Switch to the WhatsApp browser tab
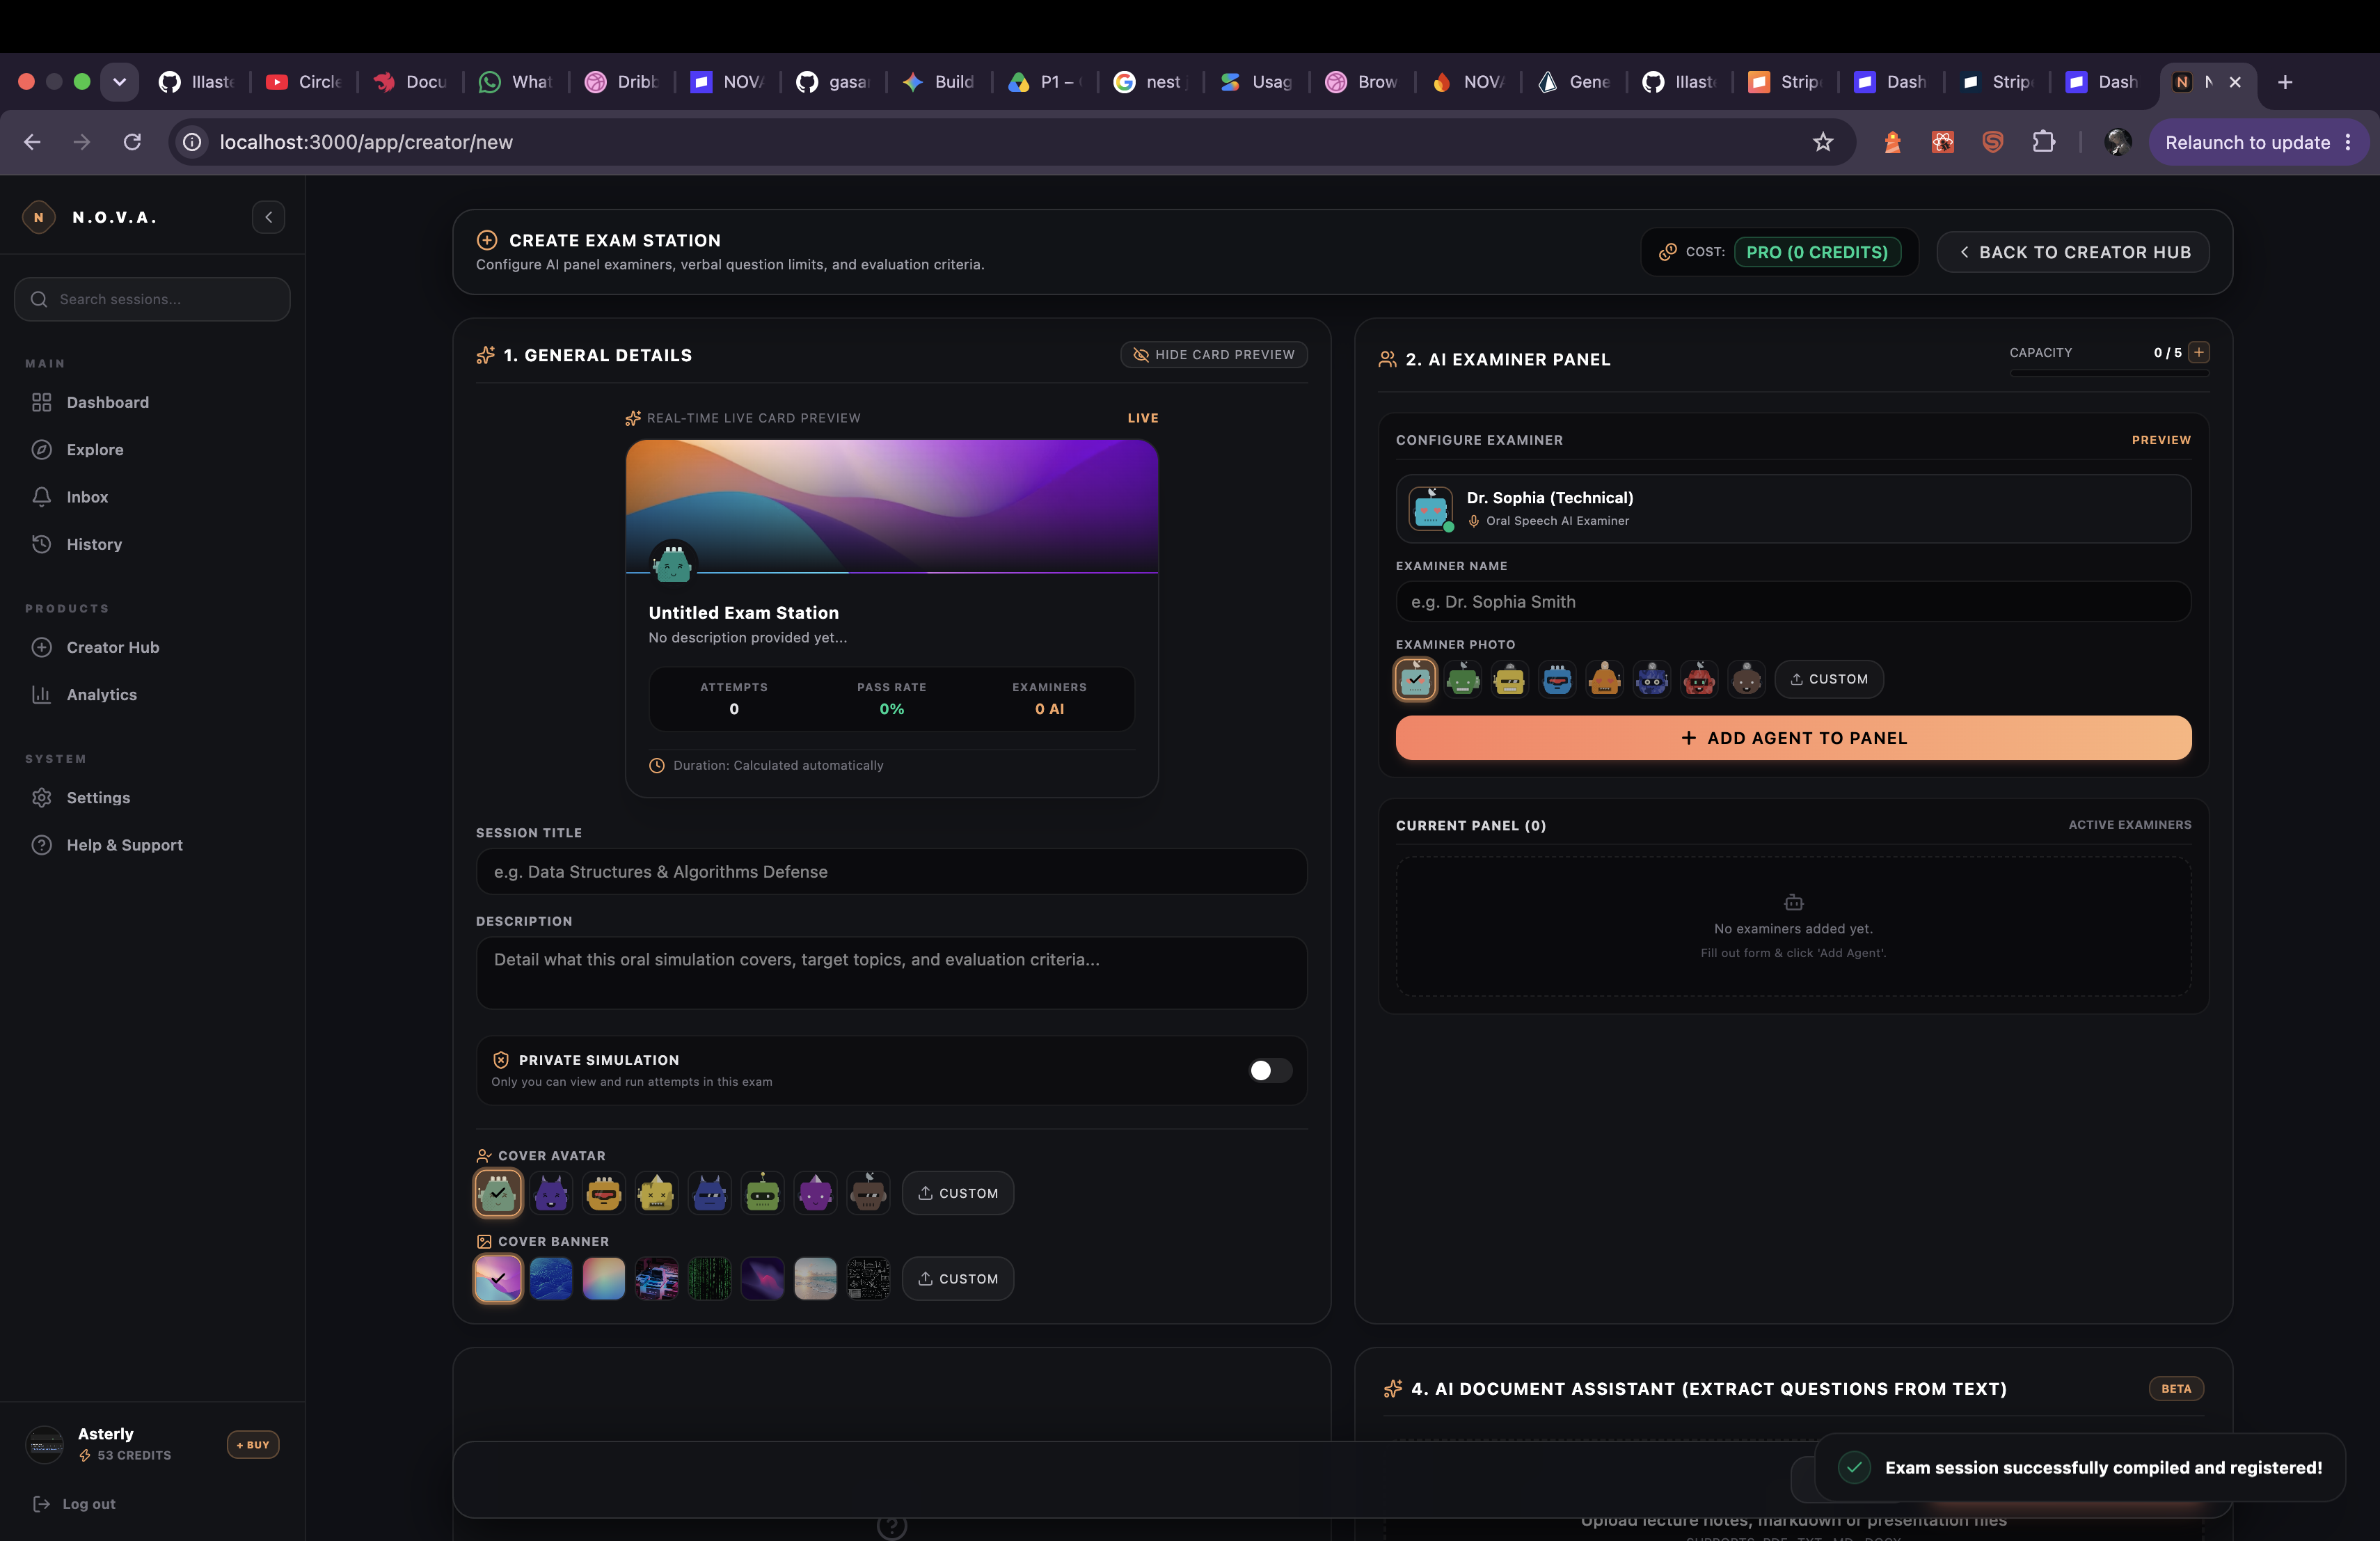2380x1541 pixels. [x=515, y=82]
